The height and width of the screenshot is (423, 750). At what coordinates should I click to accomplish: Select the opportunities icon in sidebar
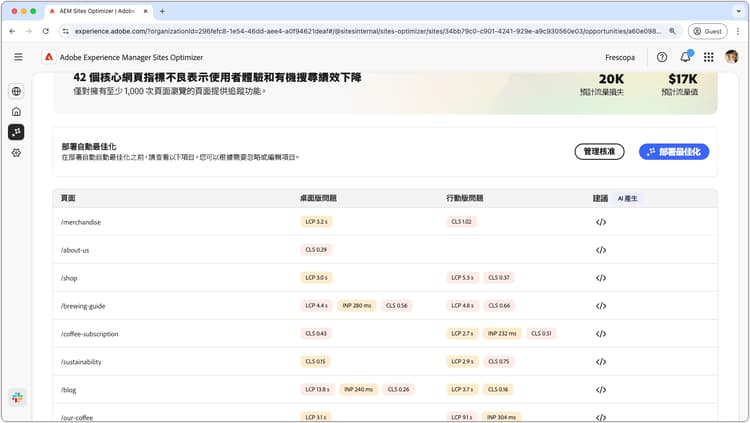(16, 132)
